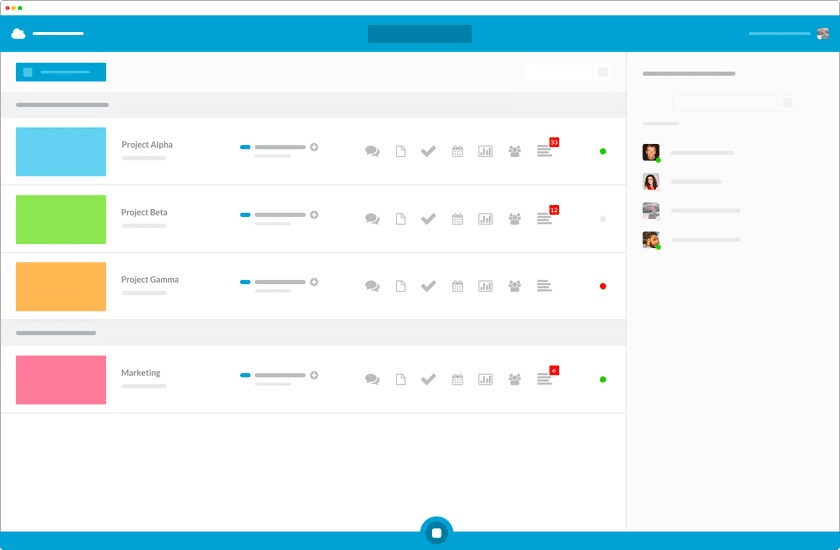
Task: Open the Marketing activity feed with 6 badge
Action: coord(545,379)
